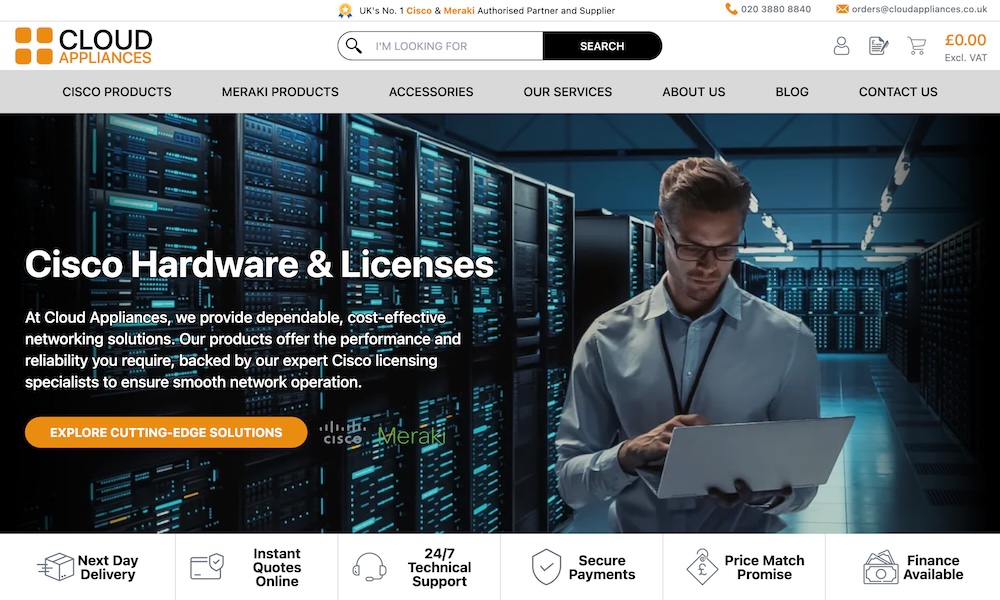Click the hero paragraph about Cloud Appliances
The image size is (1000, 600).
[243, 349]
